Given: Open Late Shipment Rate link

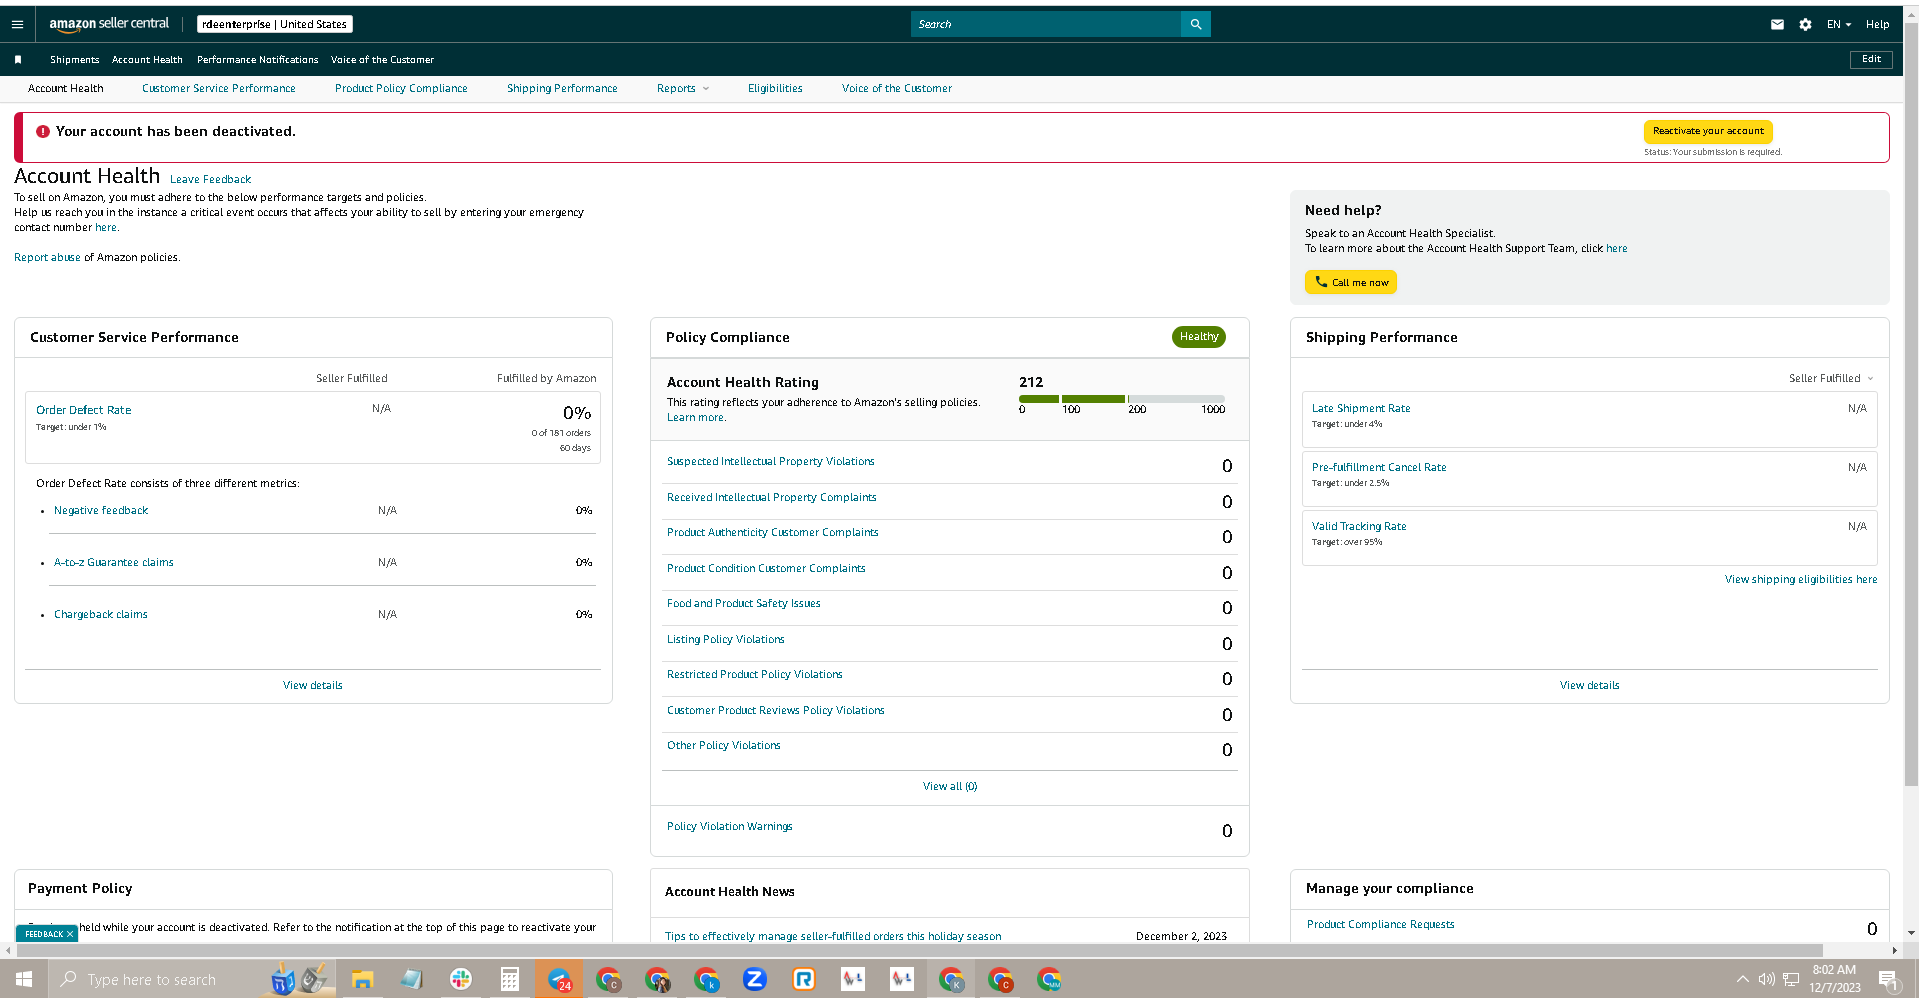Looking at the screenshot, I should pyautogui.click(x=1361, y=408).
